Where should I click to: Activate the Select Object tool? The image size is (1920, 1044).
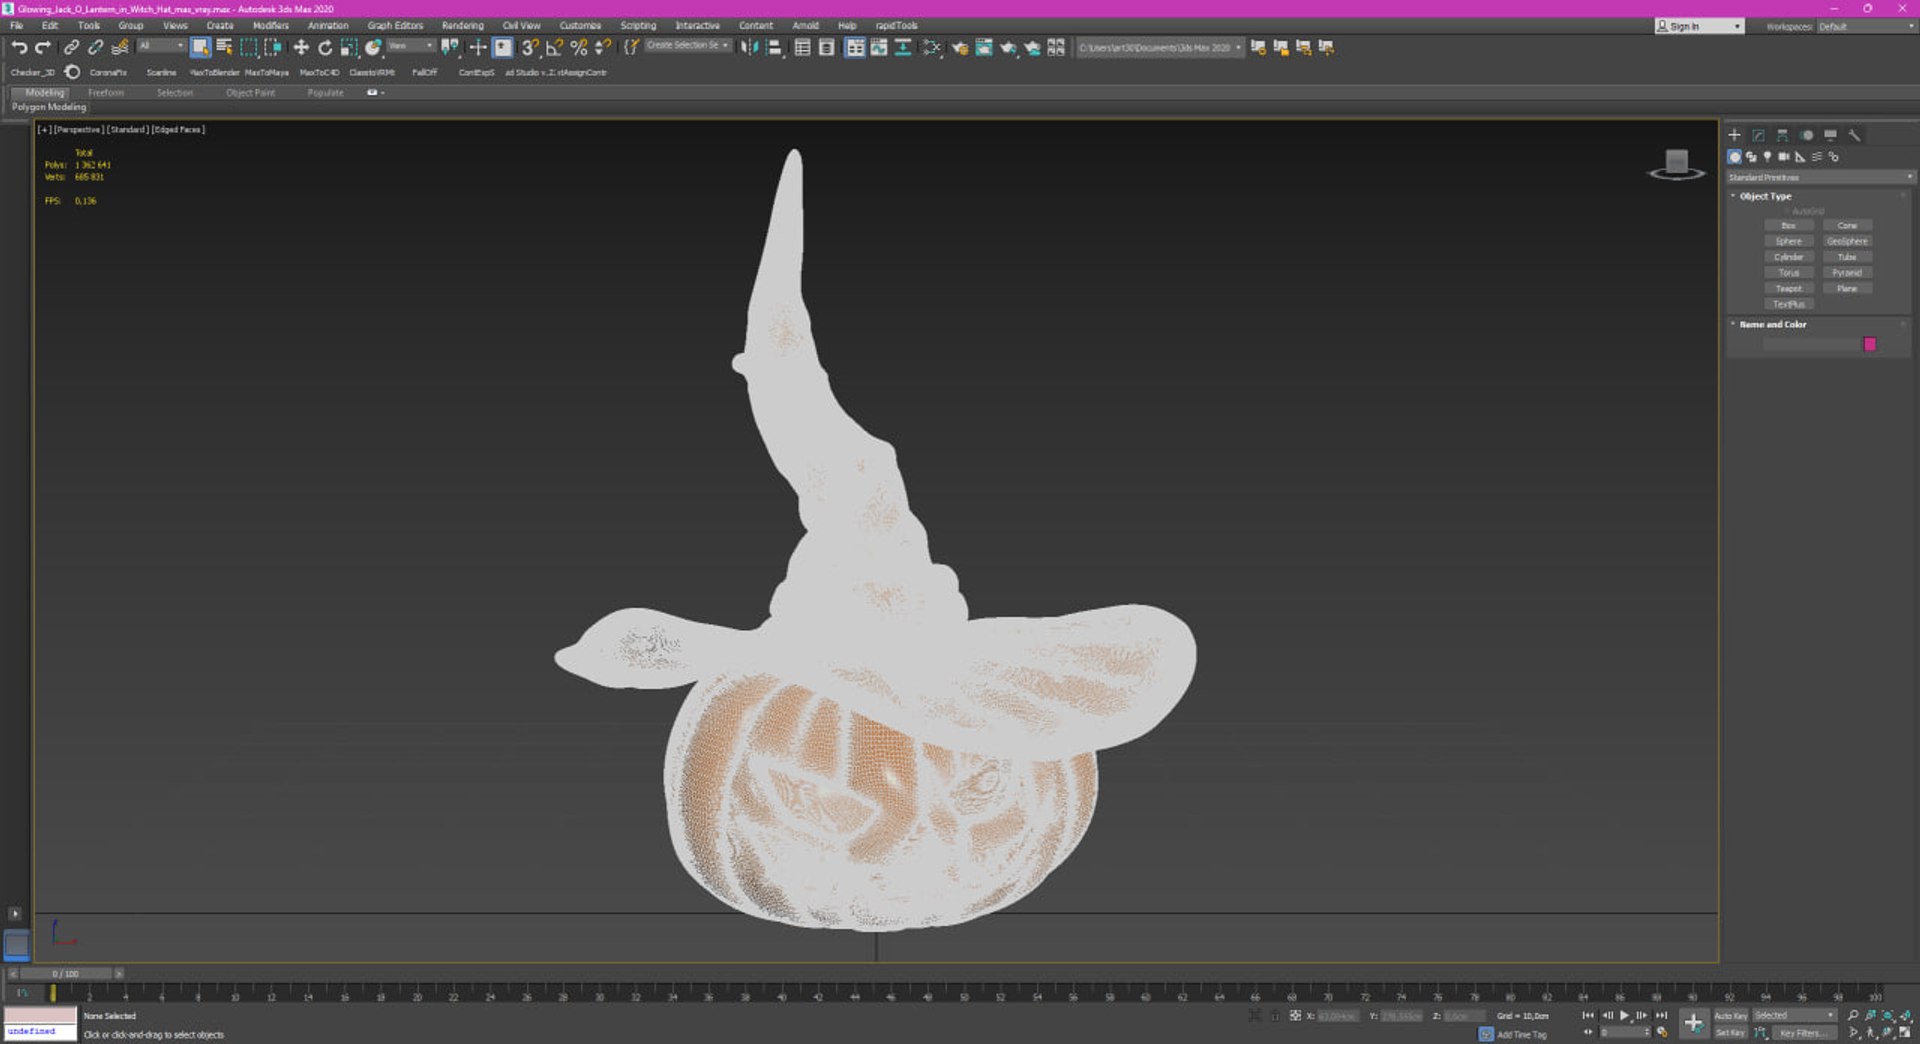coord(200,47)
